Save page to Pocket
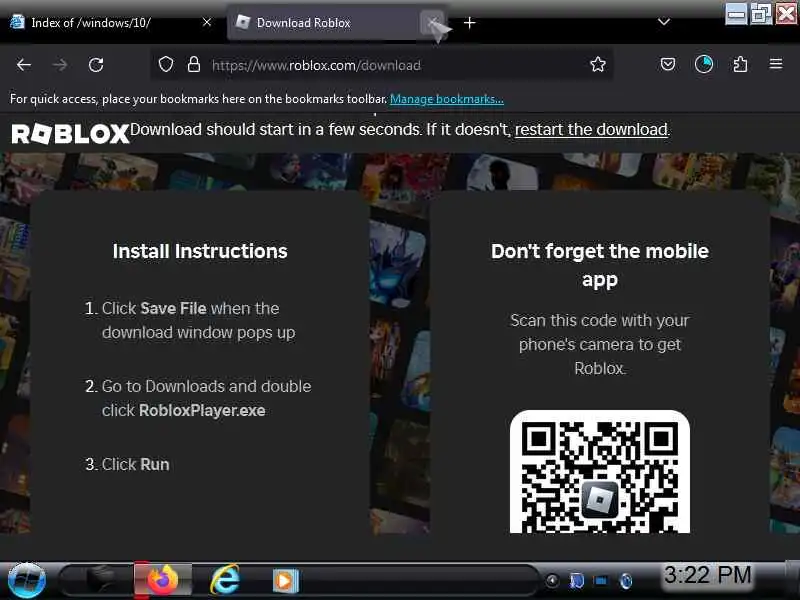Screen dimensions: 800x600 coord(668,64)
